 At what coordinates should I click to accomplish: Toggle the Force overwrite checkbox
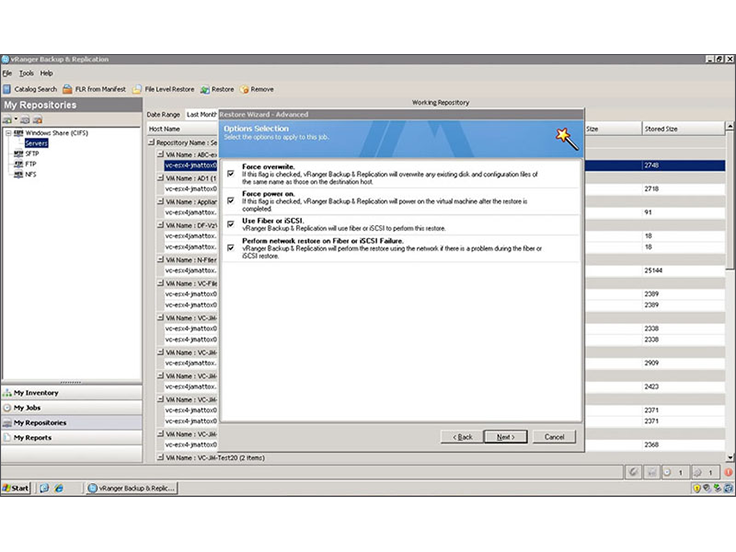pos(230,174)
